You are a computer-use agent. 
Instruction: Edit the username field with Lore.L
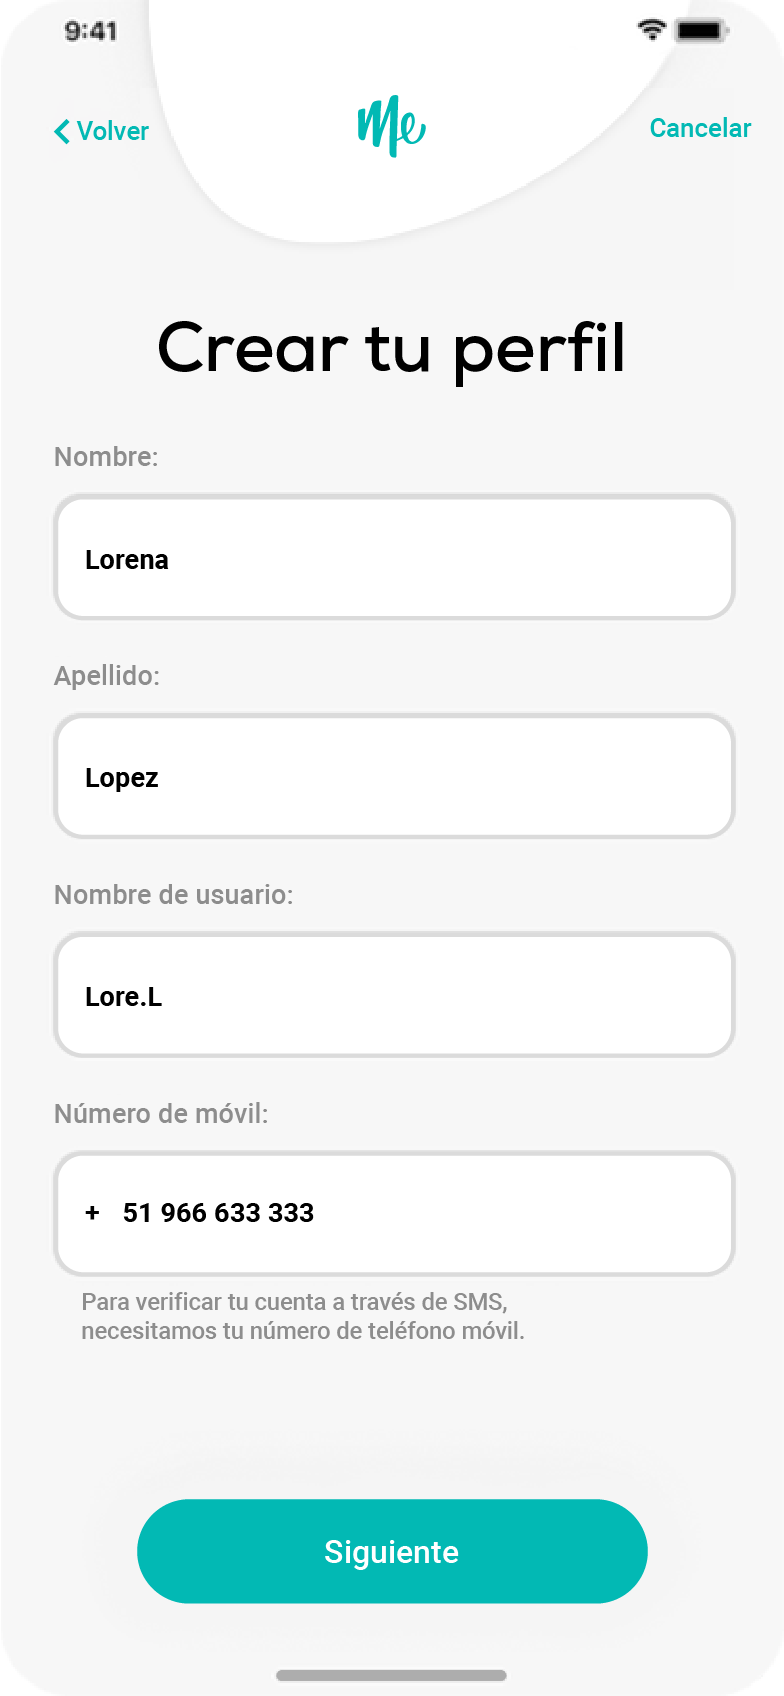pos(394,996)
